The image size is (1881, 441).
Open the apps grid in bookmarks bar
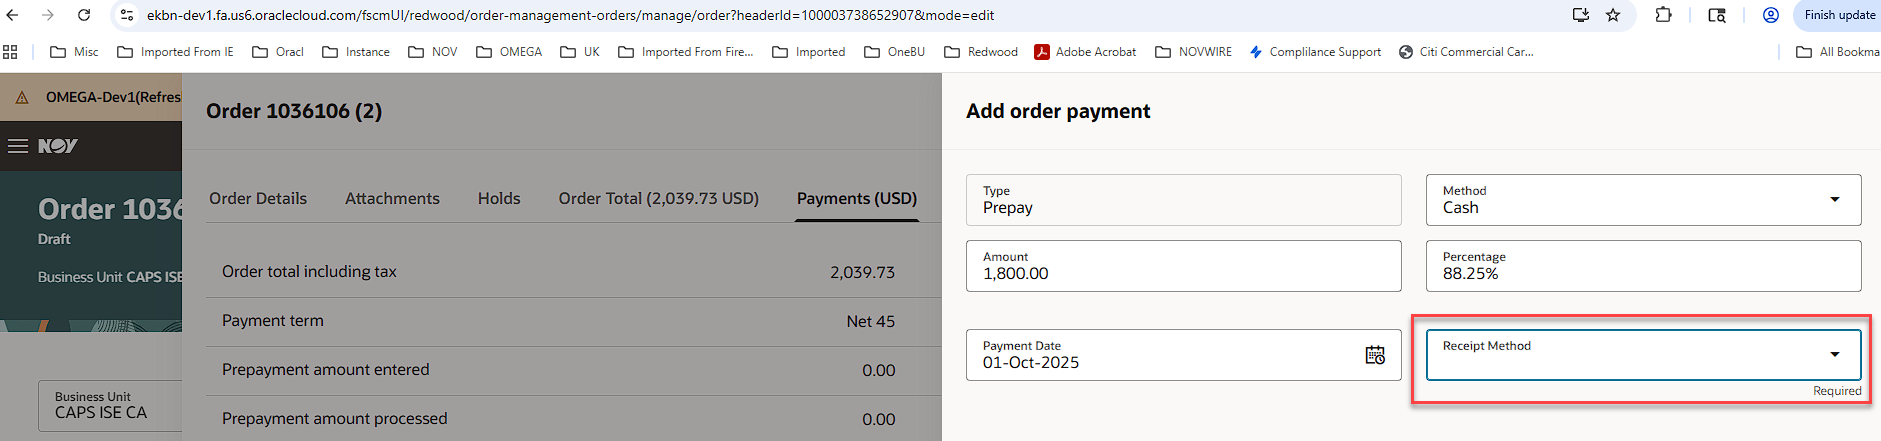click(x=11, y=52)
